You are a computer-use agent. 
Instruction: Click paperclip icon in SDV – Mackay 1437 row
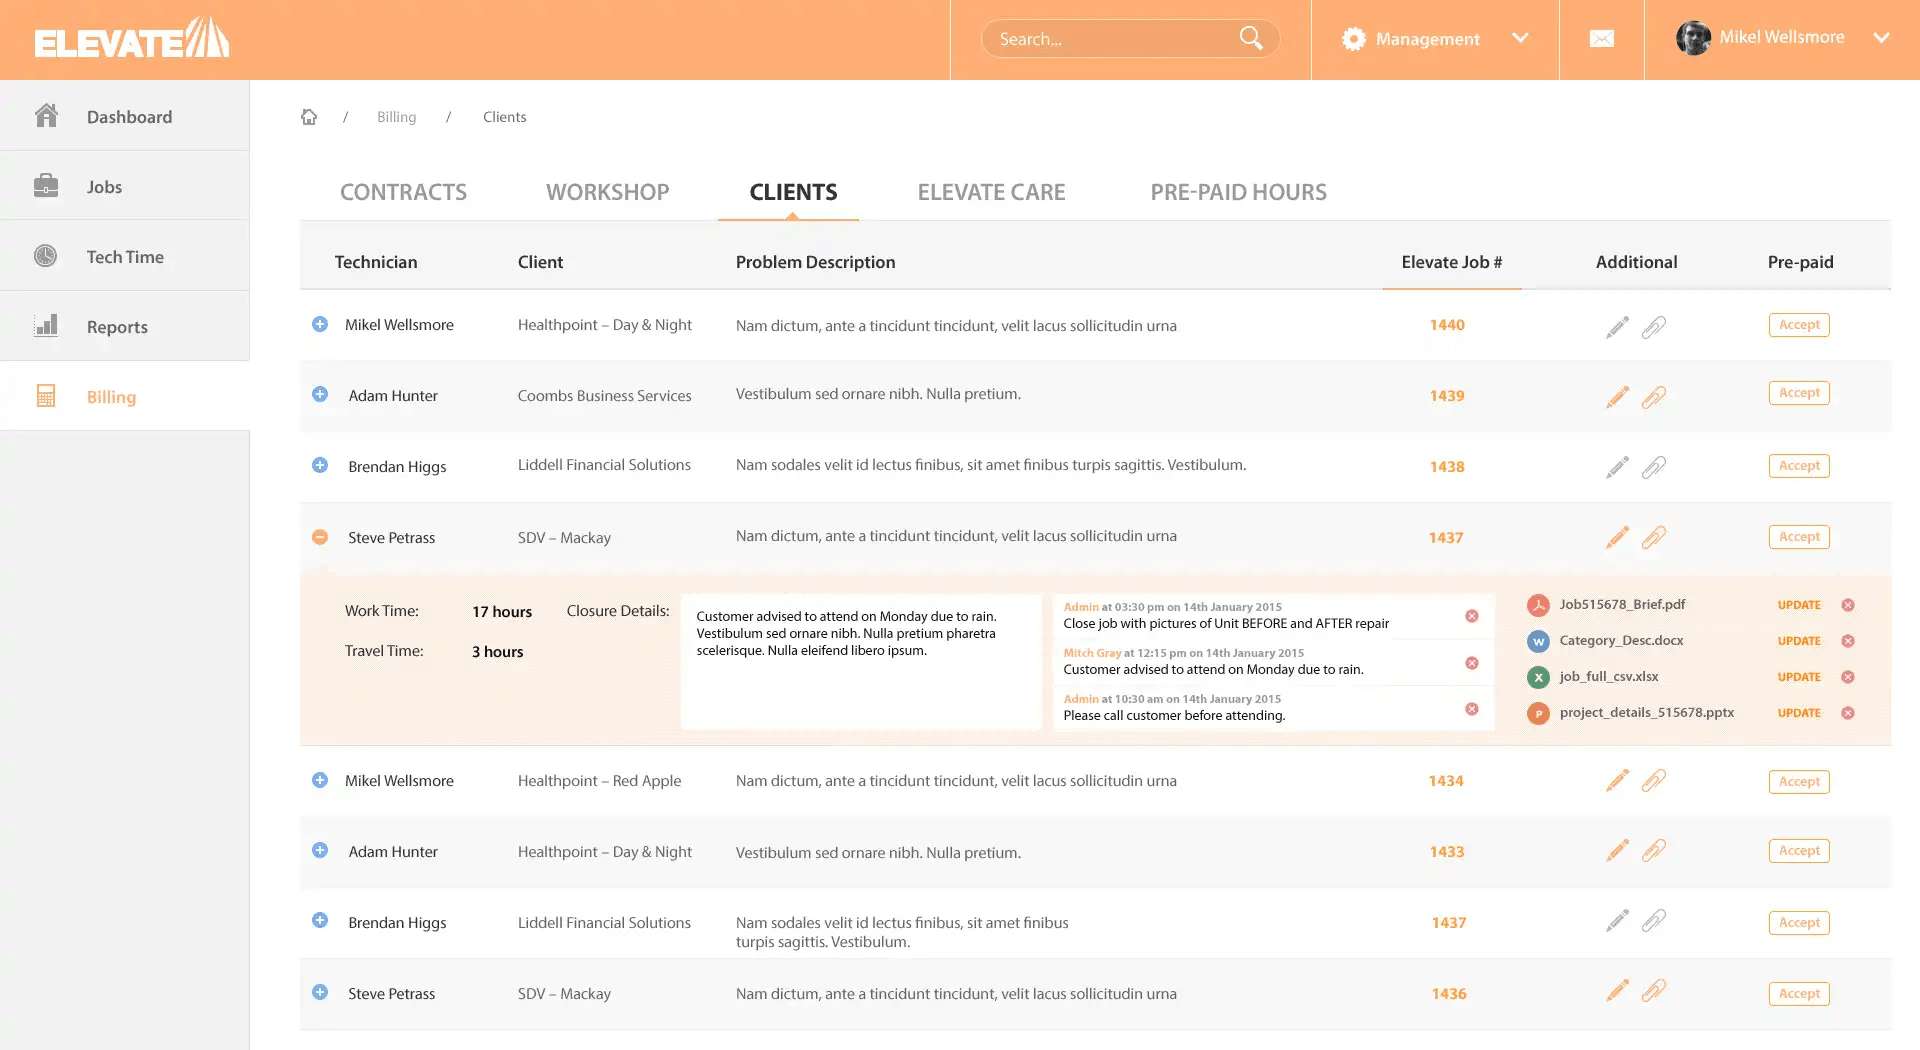point(1654,537)
